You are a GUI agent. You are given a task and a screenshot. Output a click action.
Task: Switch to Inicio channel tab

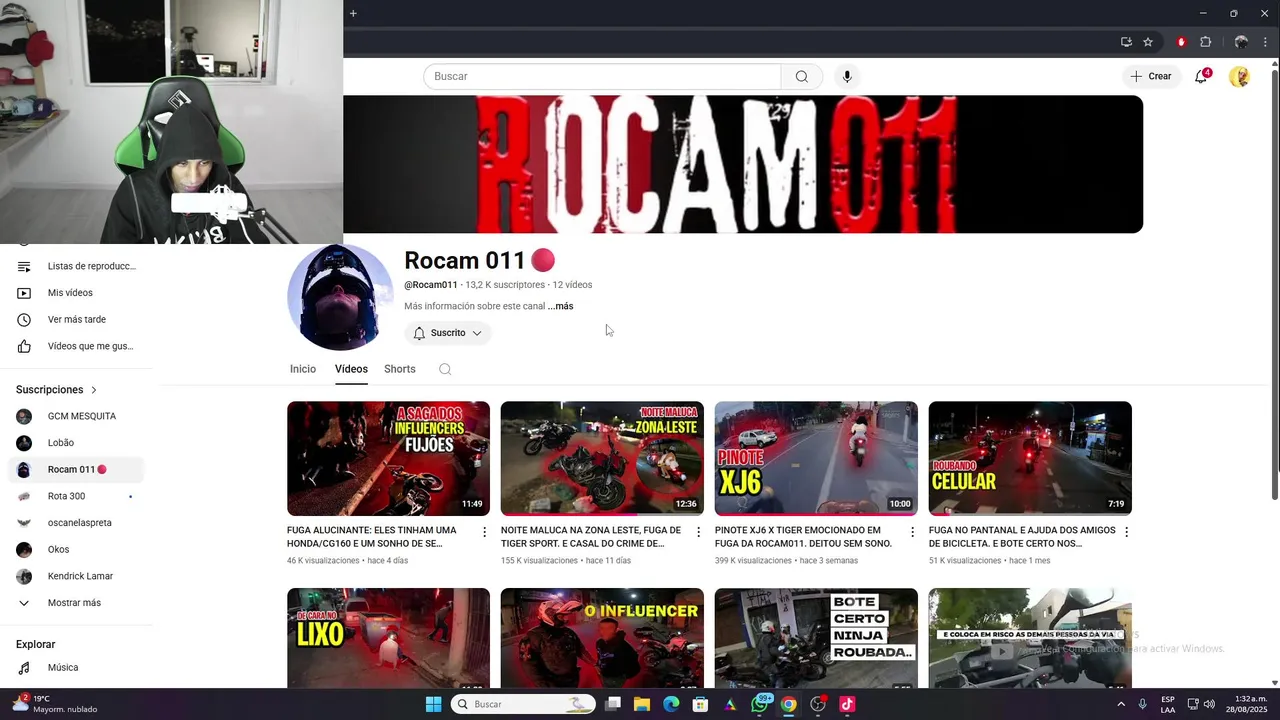pos(303,369)
